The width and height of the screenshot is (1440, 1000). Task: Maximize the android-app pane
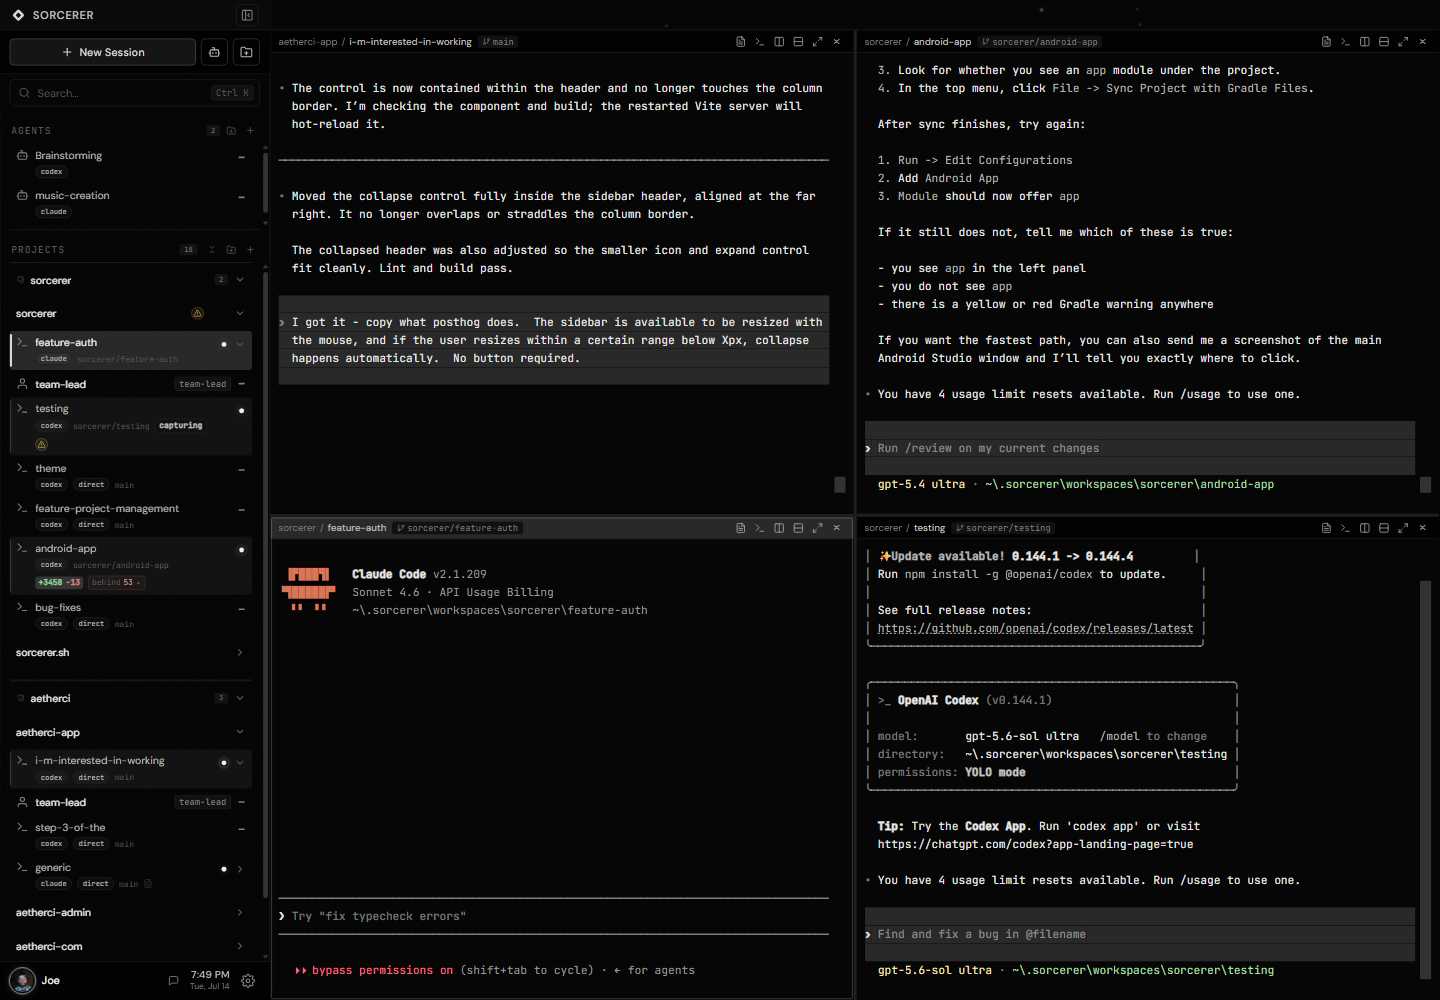click(1403, 42)
